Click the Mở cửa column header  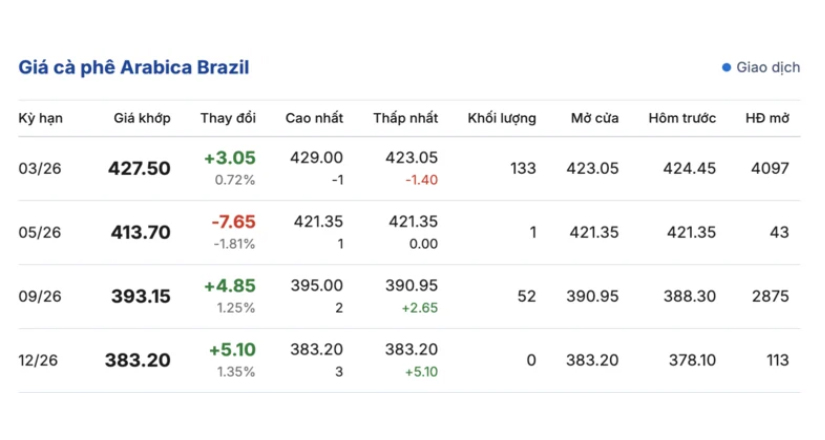[x=595, y=118]
